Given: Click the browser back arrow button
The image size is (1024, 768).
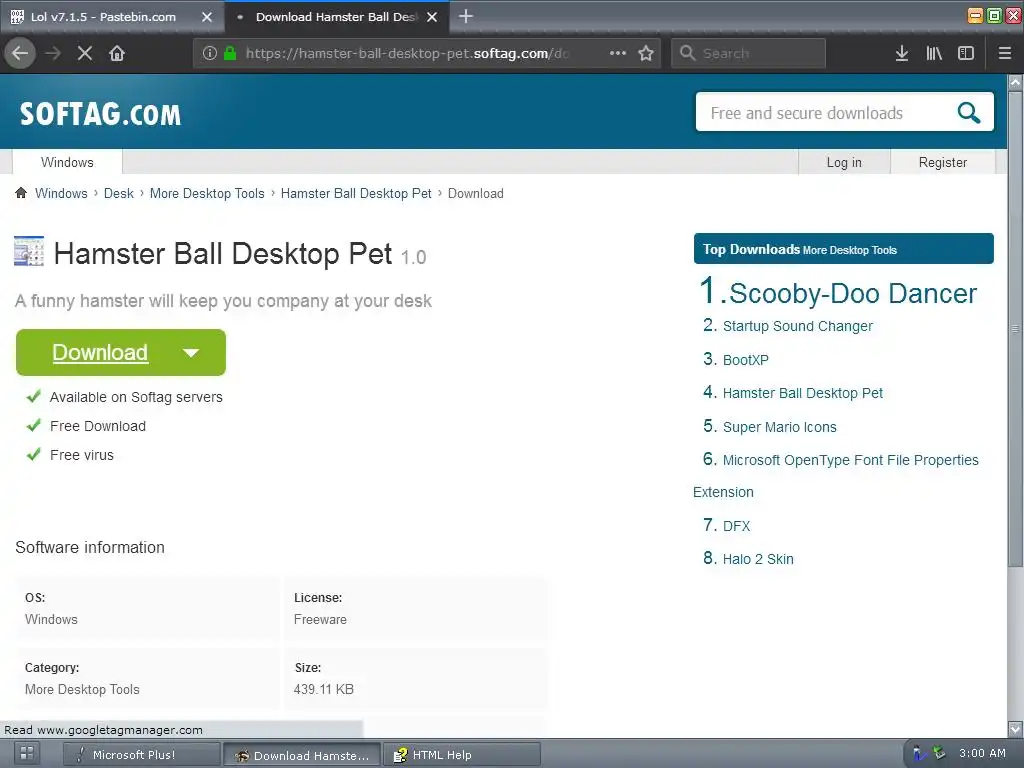Looking at the screenshot, I should pos(20,53).
